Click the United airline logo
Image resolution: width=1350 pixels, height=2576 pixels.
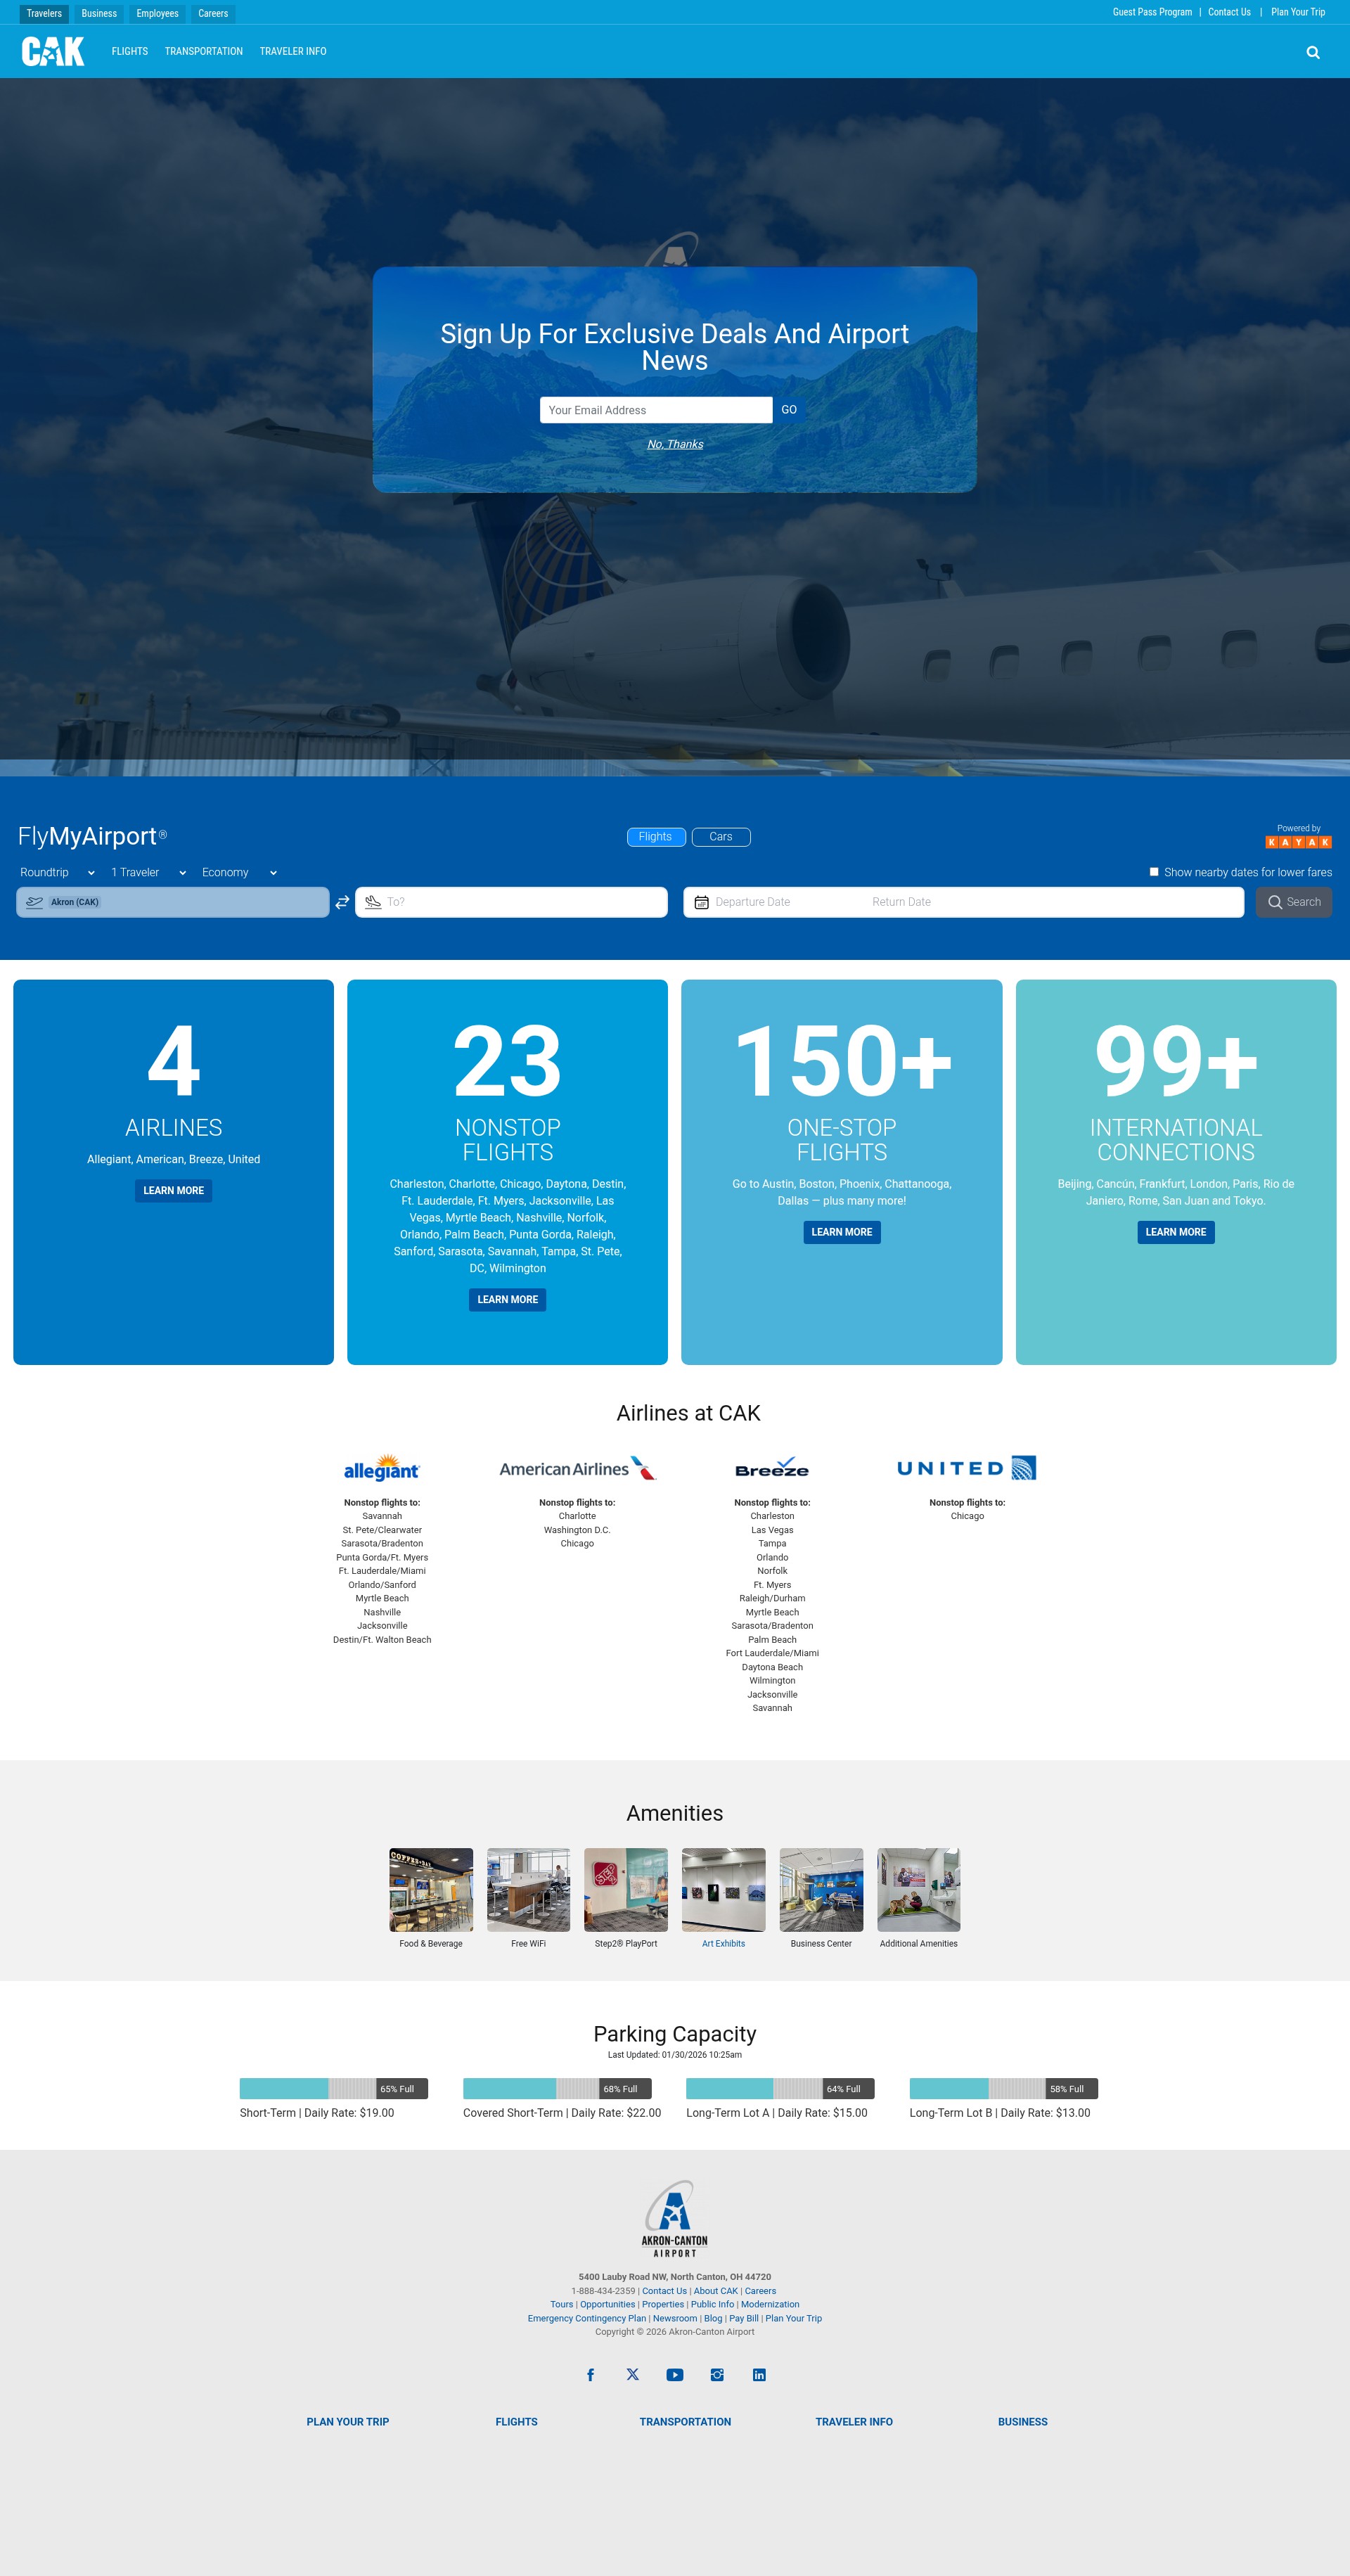click(967, 1467)
